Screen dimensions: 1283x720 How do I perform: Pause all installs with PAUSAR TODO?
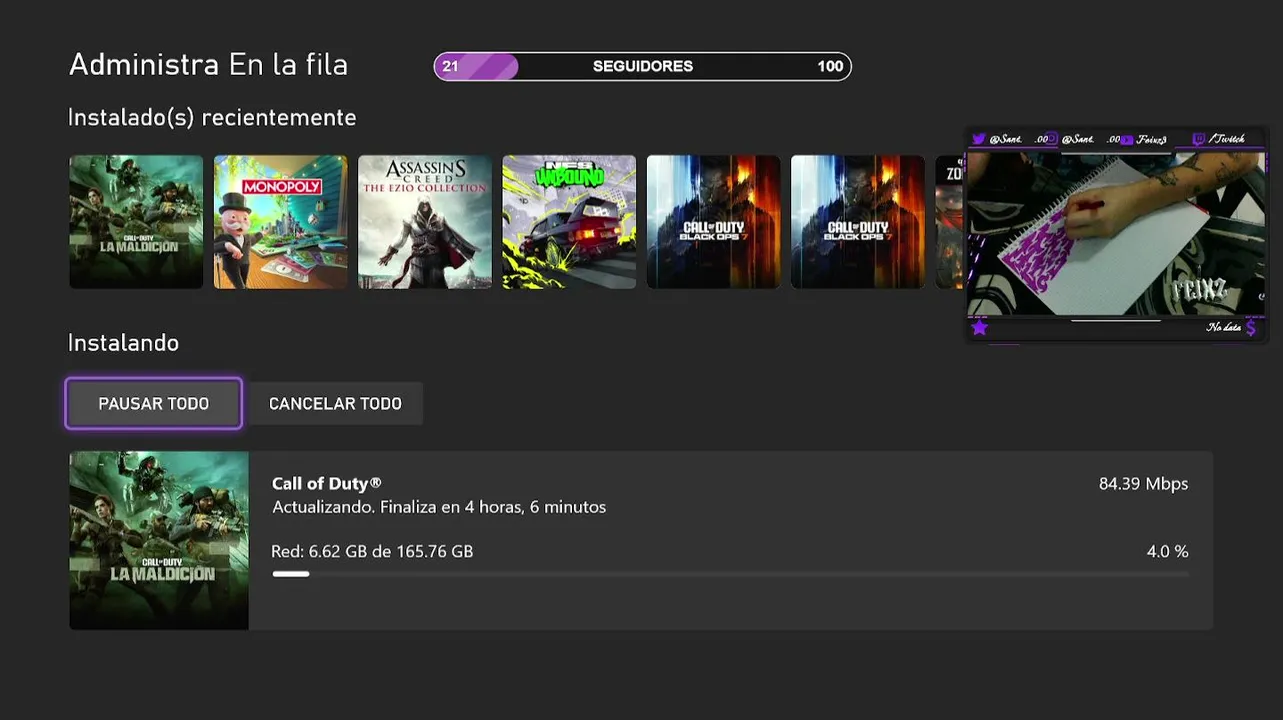tap(154, 403)
